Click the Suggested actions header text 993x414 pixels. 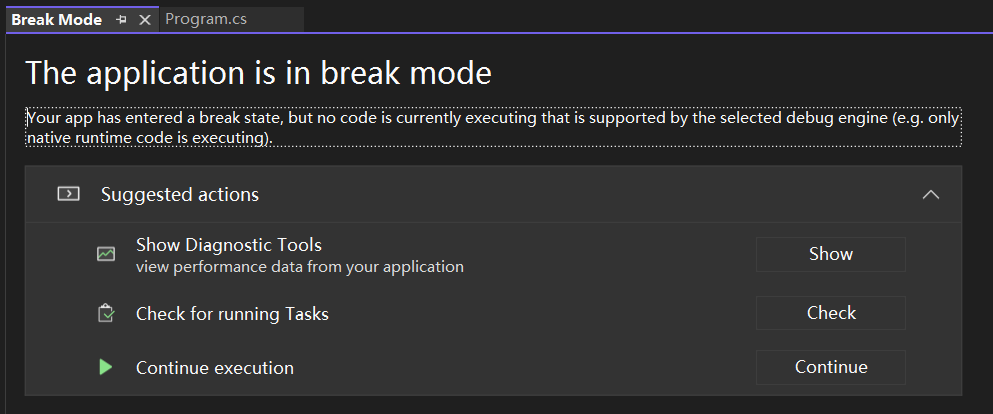click(x=179, y=194)
